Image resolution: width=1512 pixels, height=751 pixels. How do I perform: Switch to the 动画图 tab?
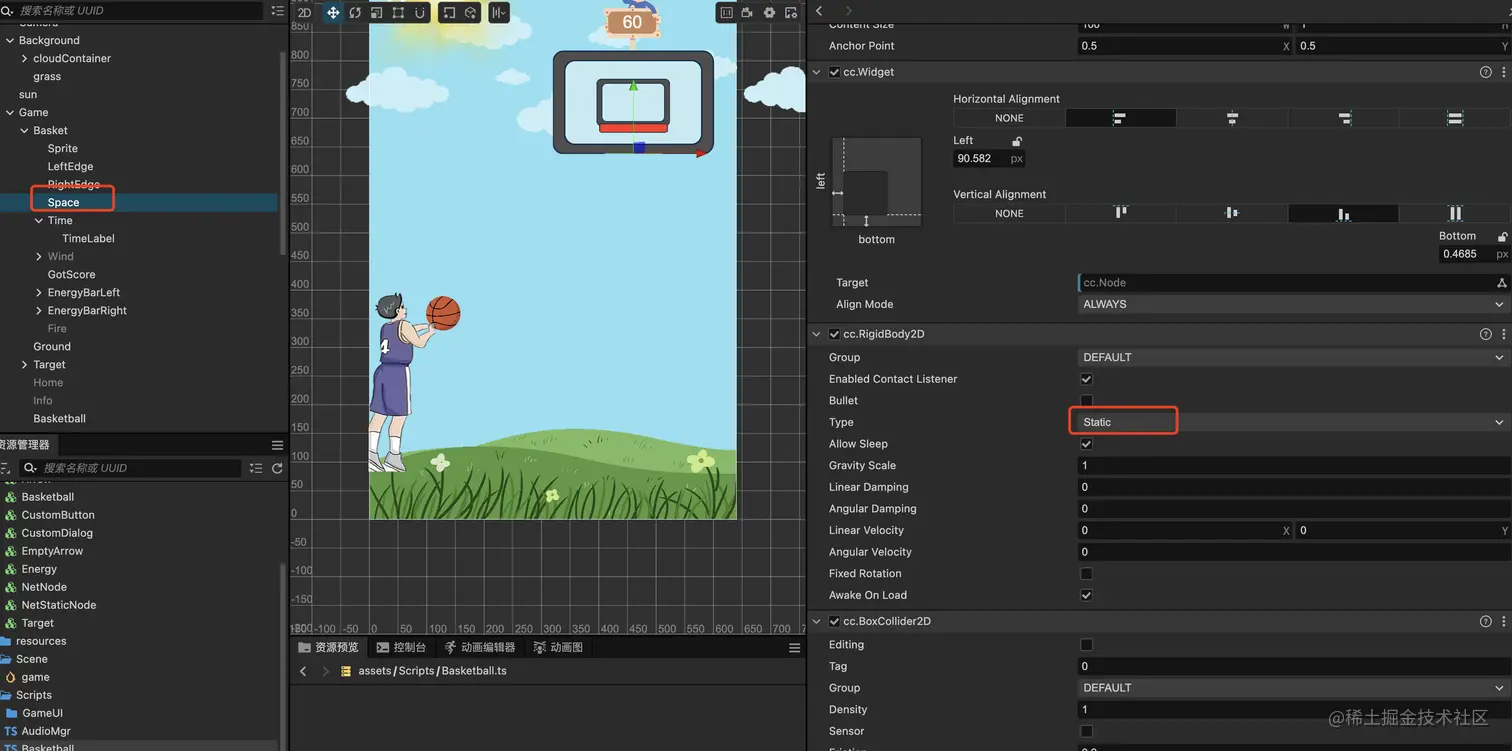(558, 648)
